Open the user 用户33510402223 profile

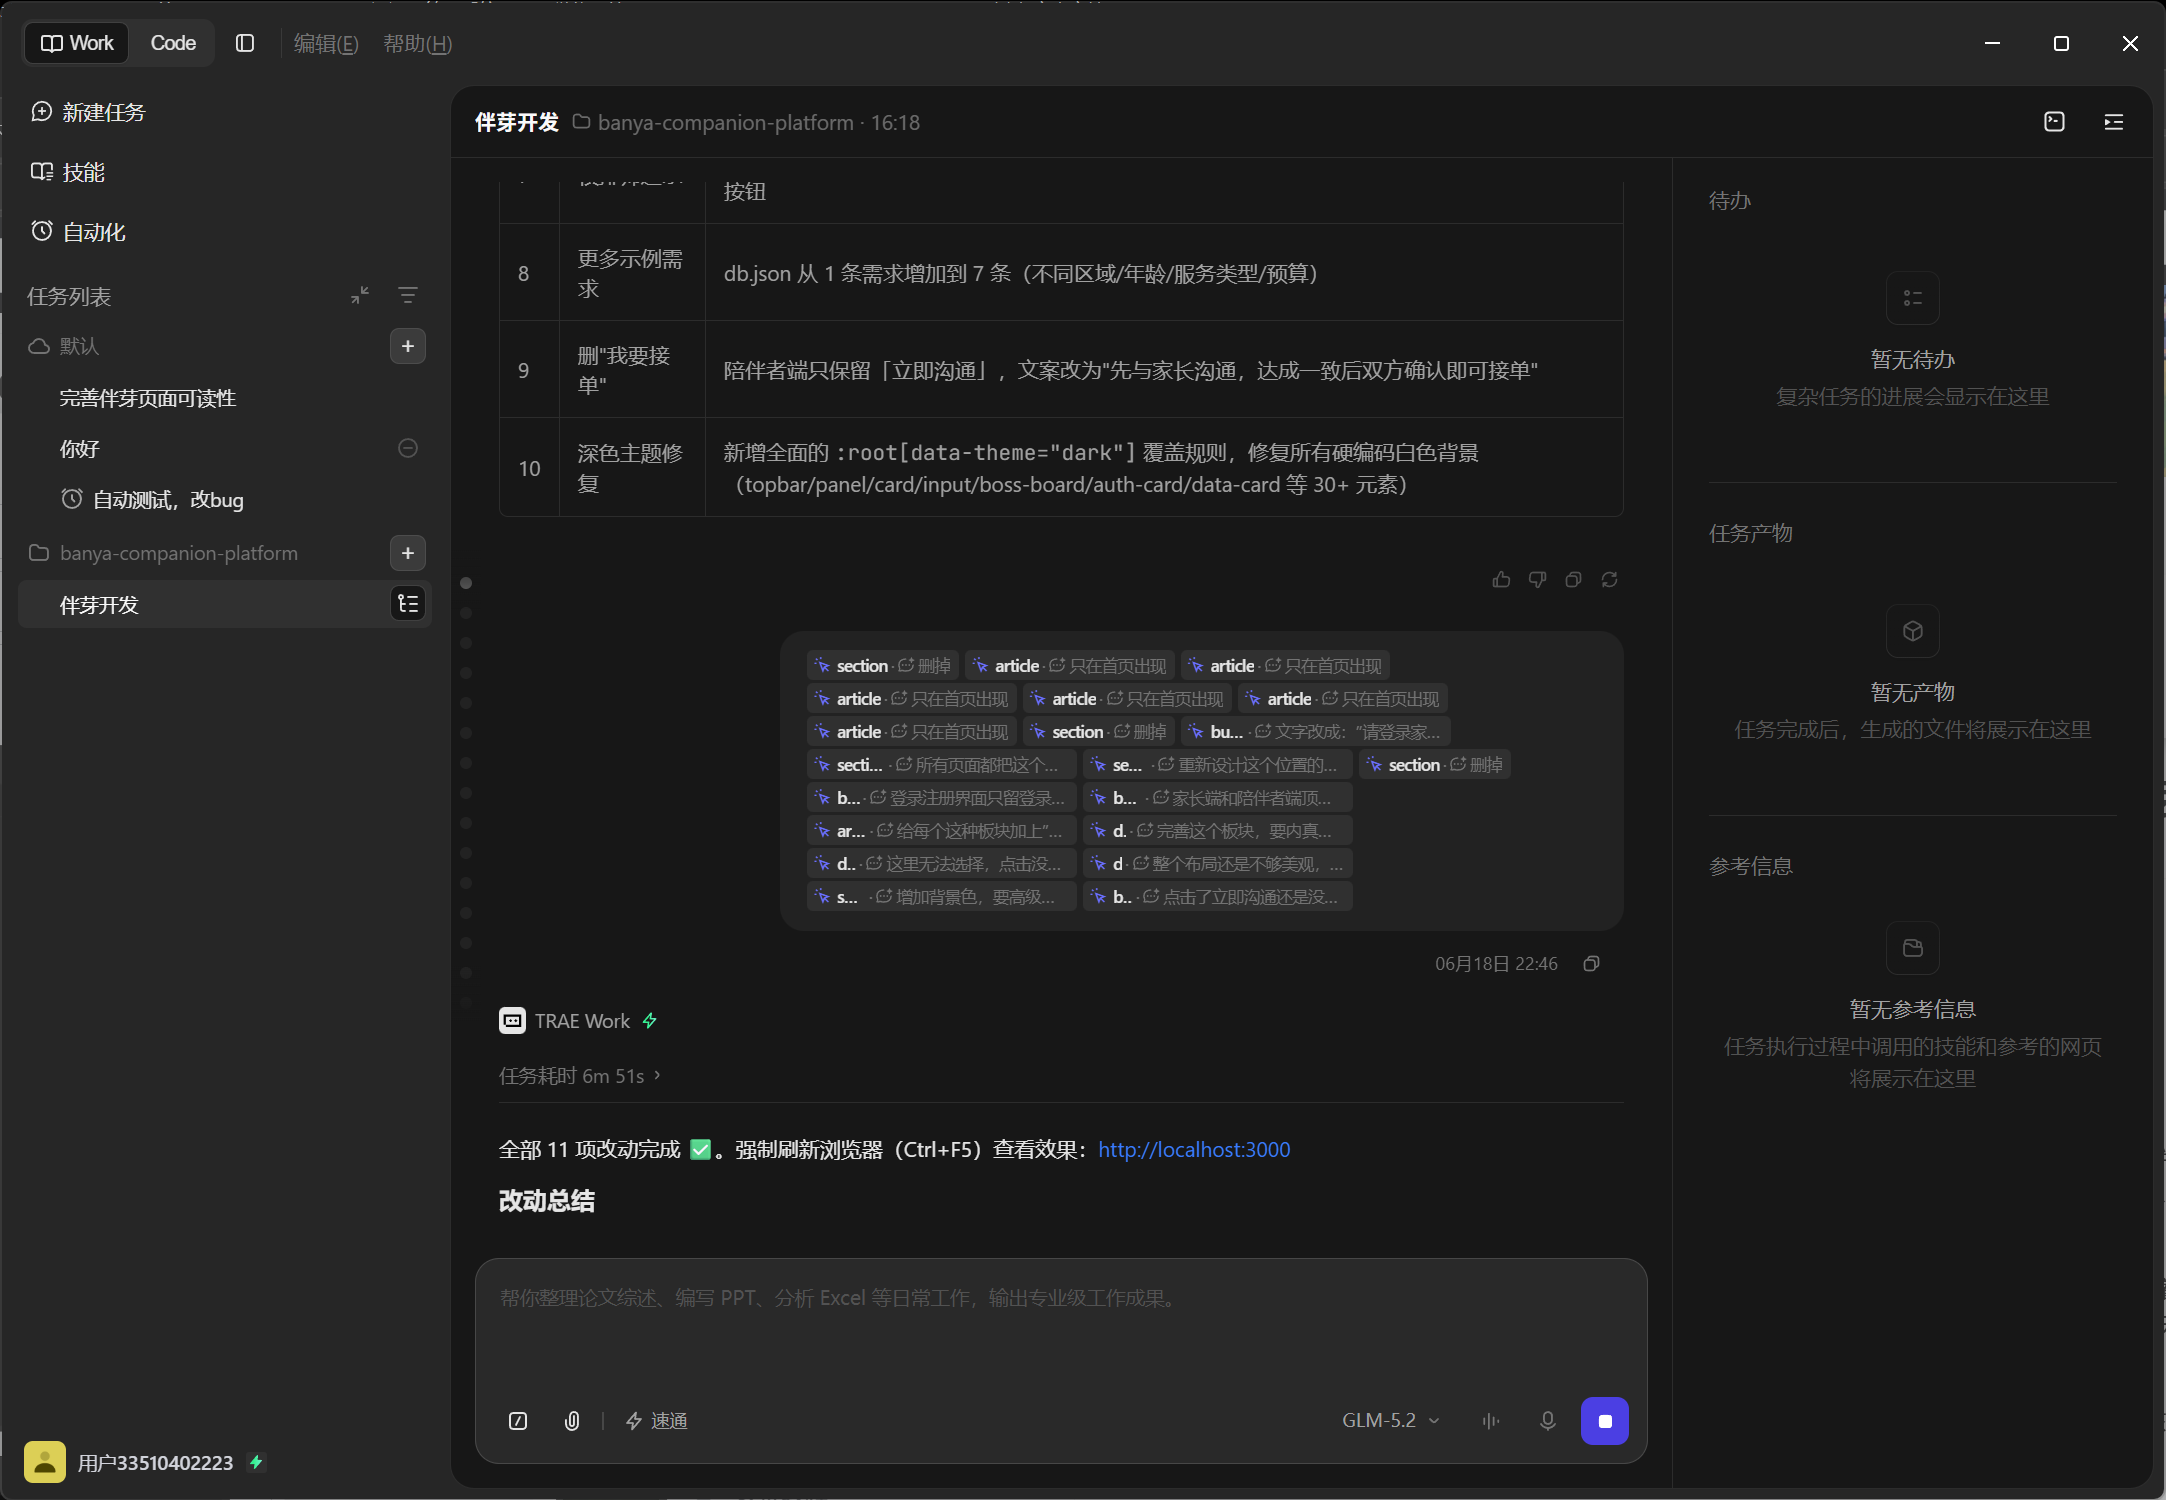pos(130,1462)
